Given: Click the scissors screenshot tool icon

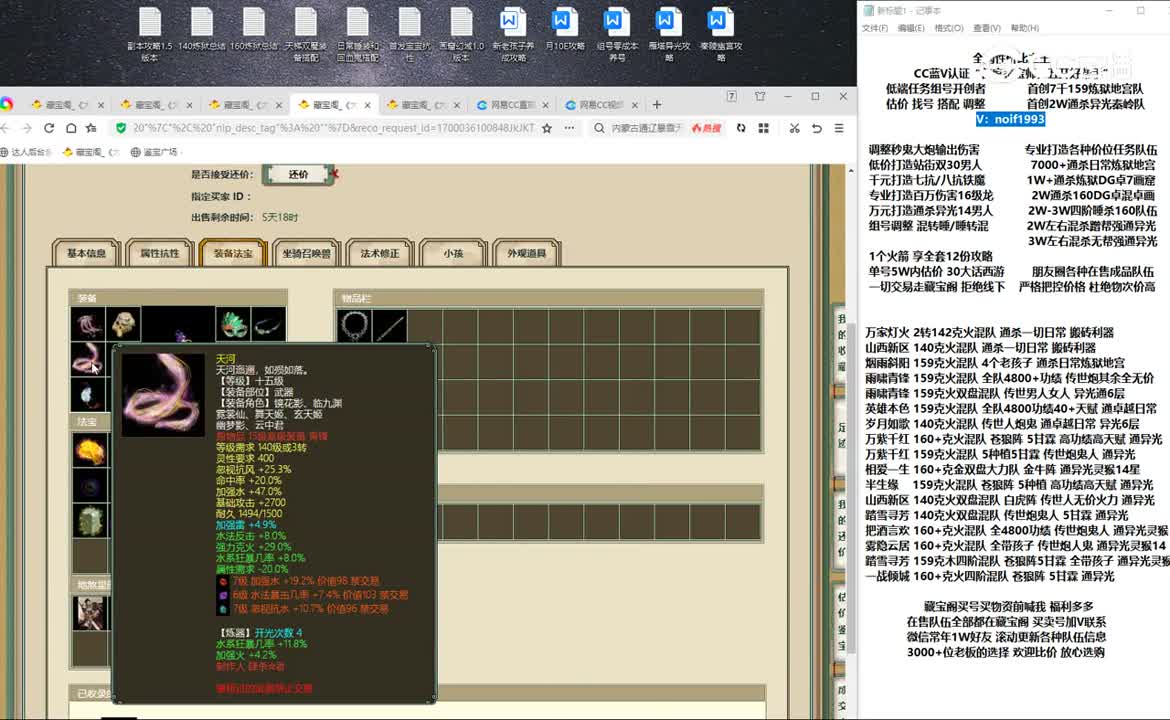Looking at the screenshot, I should [x=795, y=128].
